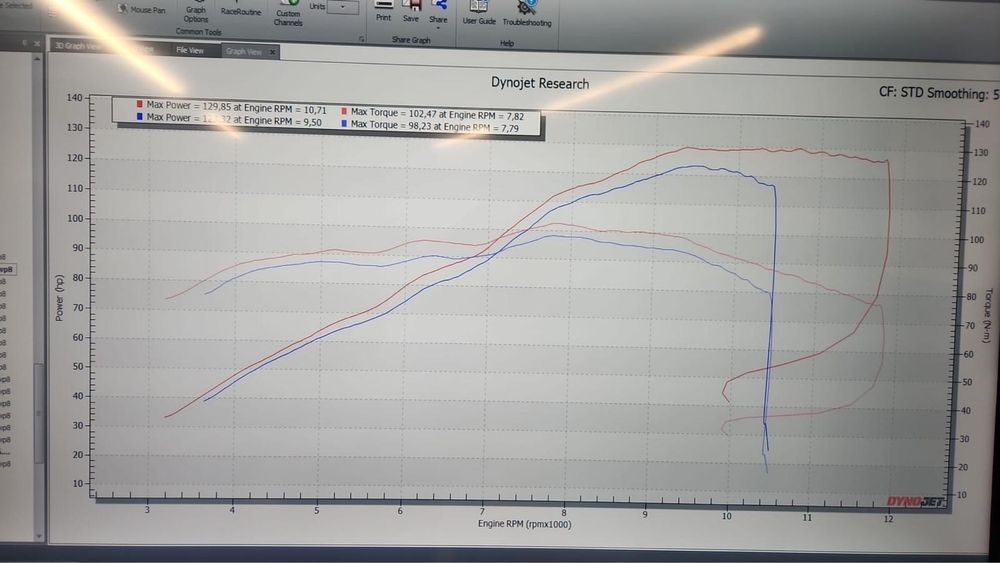
Task: Switch to the File View tab
Action: pos(190,50)
